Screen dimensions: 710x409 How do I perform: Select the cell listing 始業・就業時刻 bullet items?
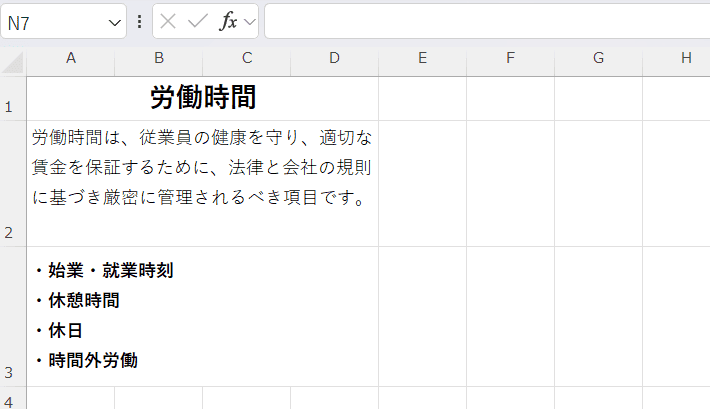(x=203, y=316)
